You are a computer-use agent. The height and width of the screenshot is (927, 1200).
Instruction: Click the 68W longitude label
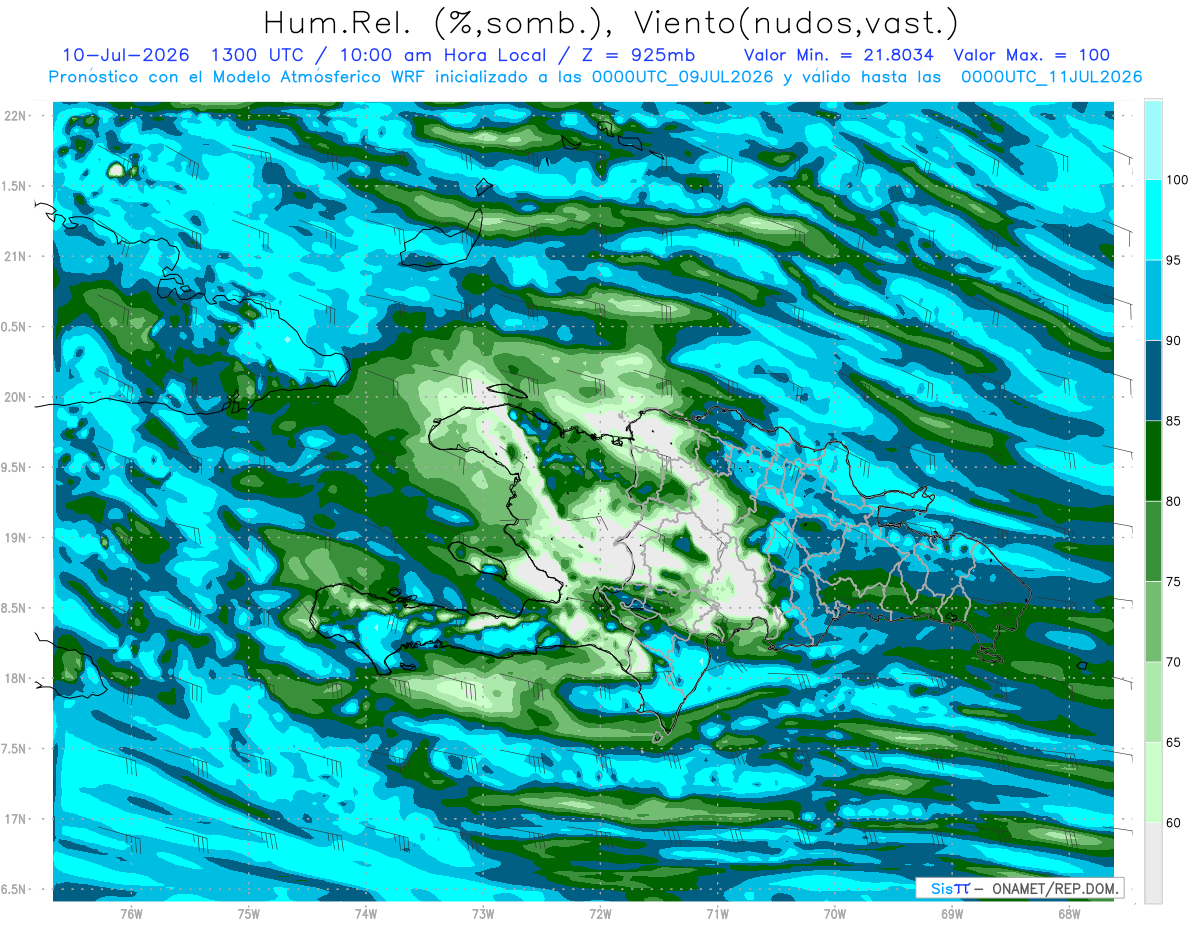(x=1069, y=913)
